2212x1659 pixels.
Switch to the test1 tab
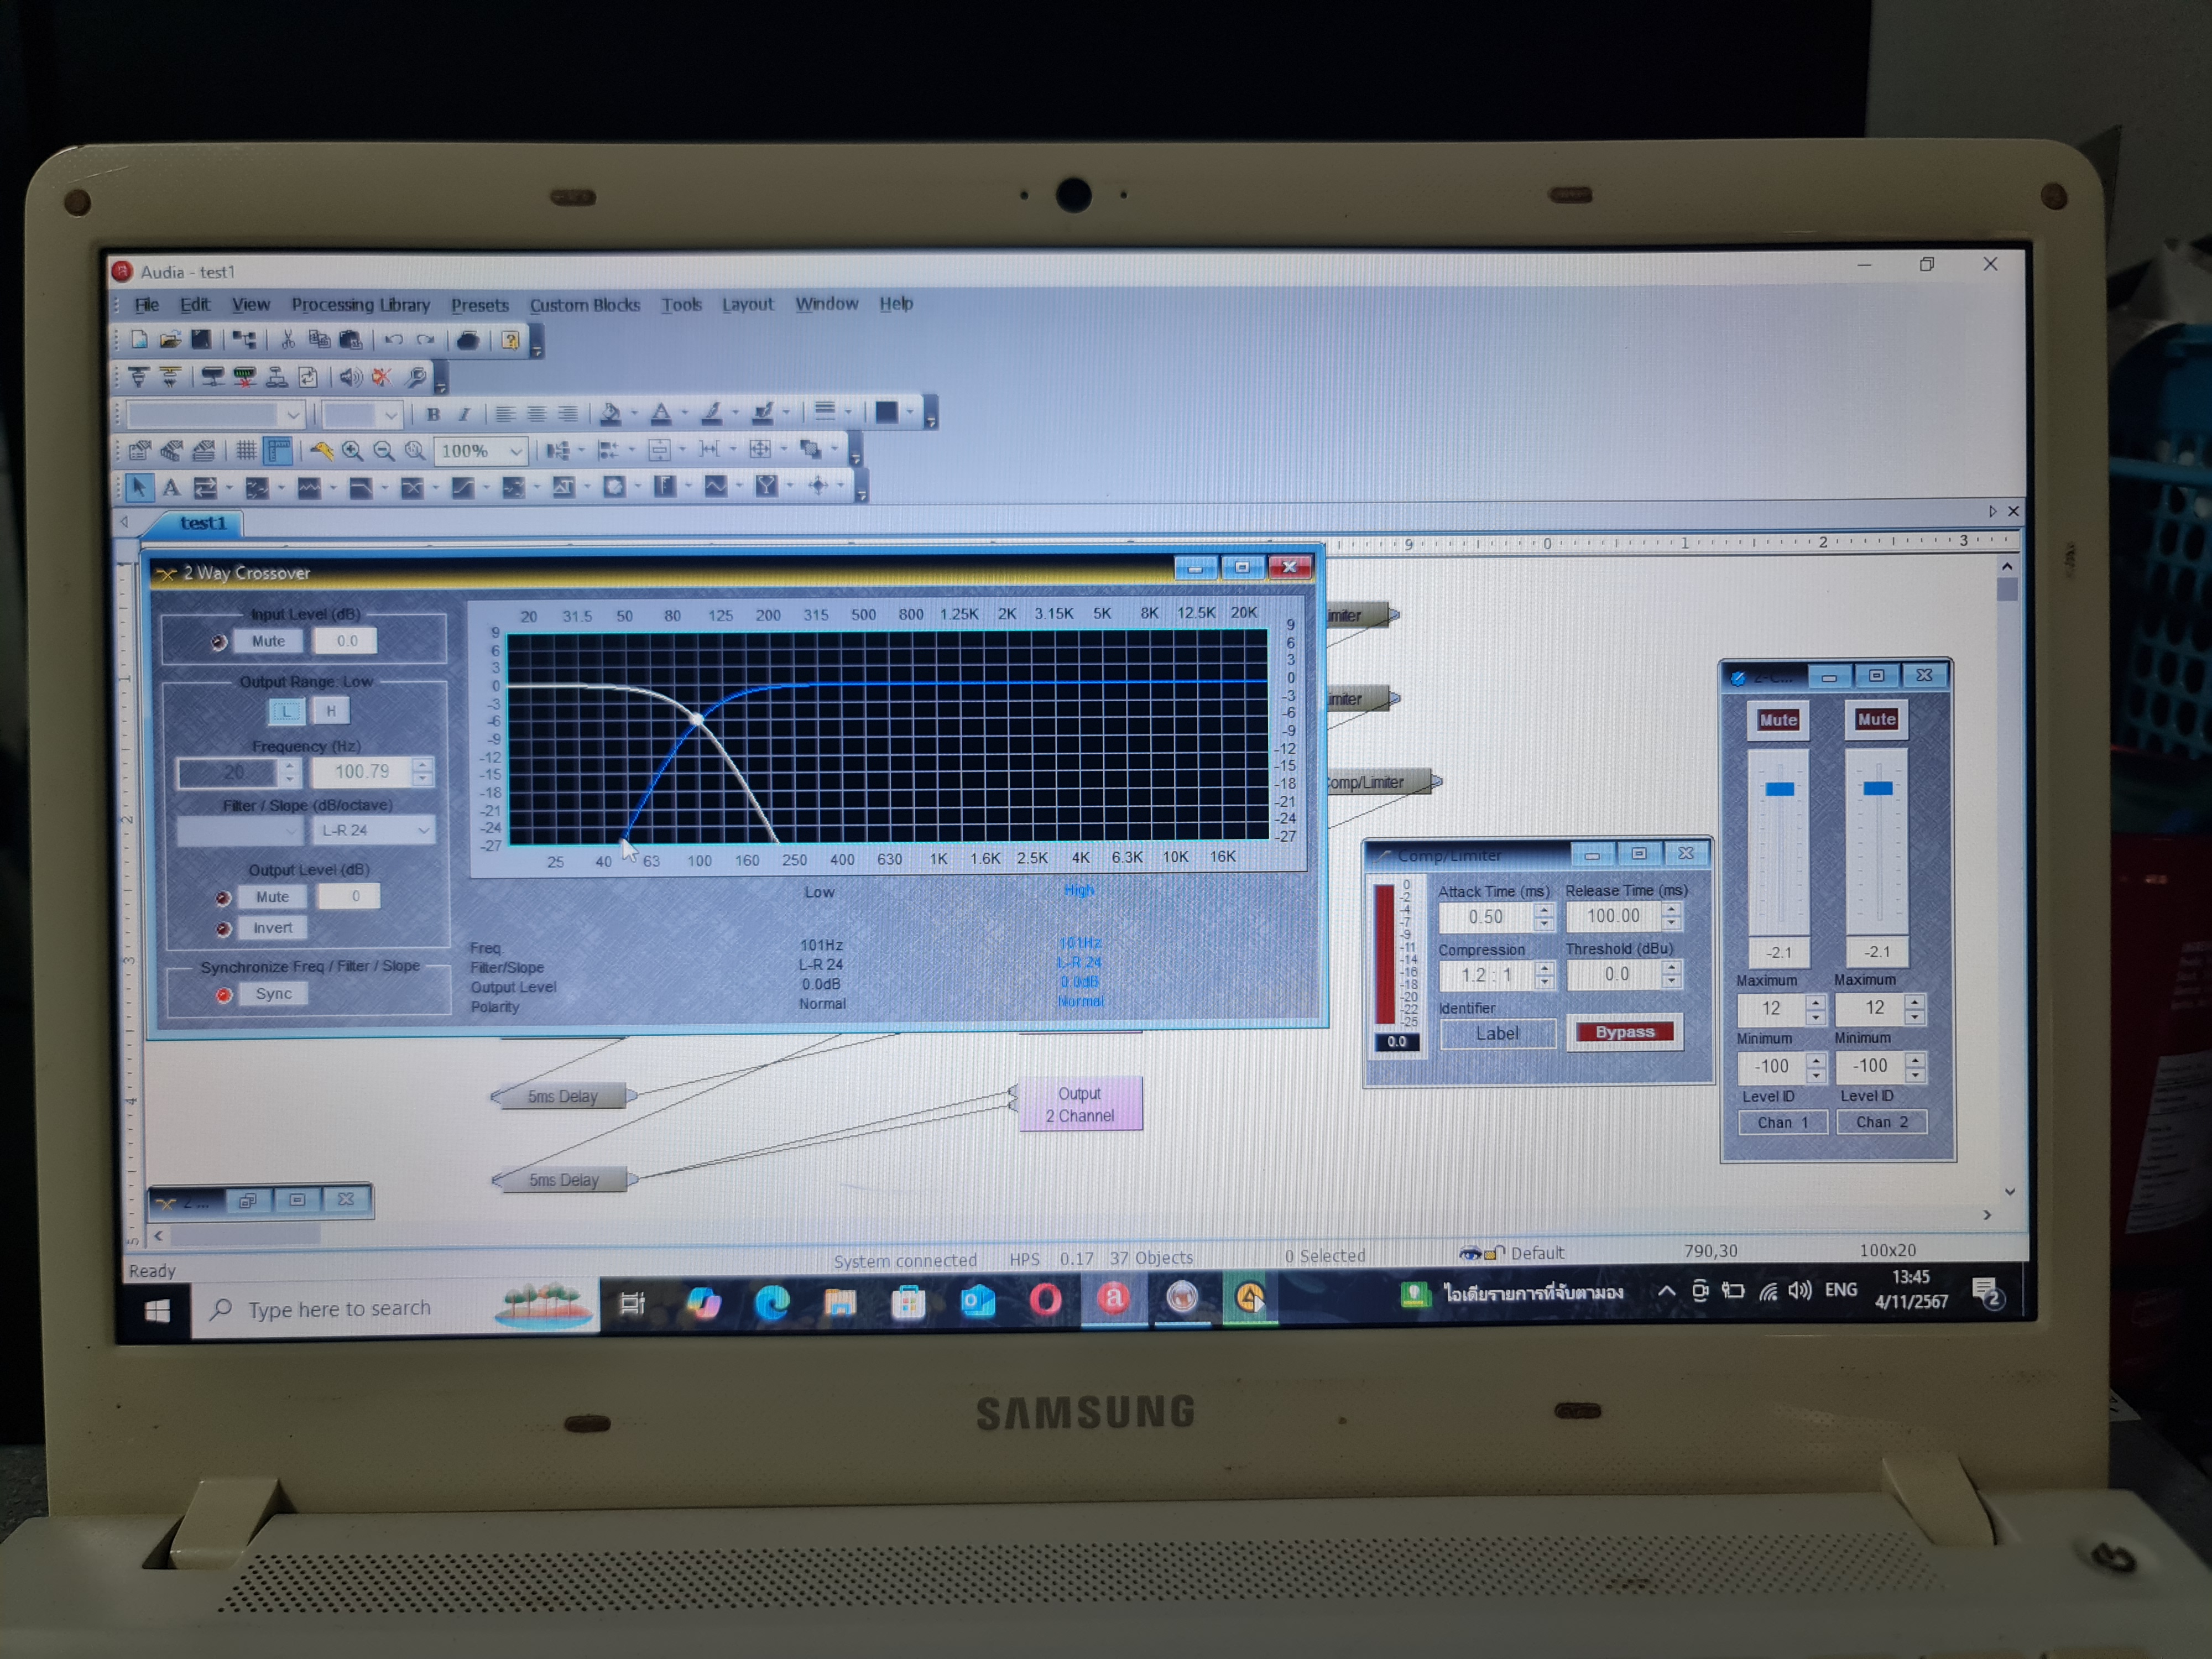click(x=203, y=523)
